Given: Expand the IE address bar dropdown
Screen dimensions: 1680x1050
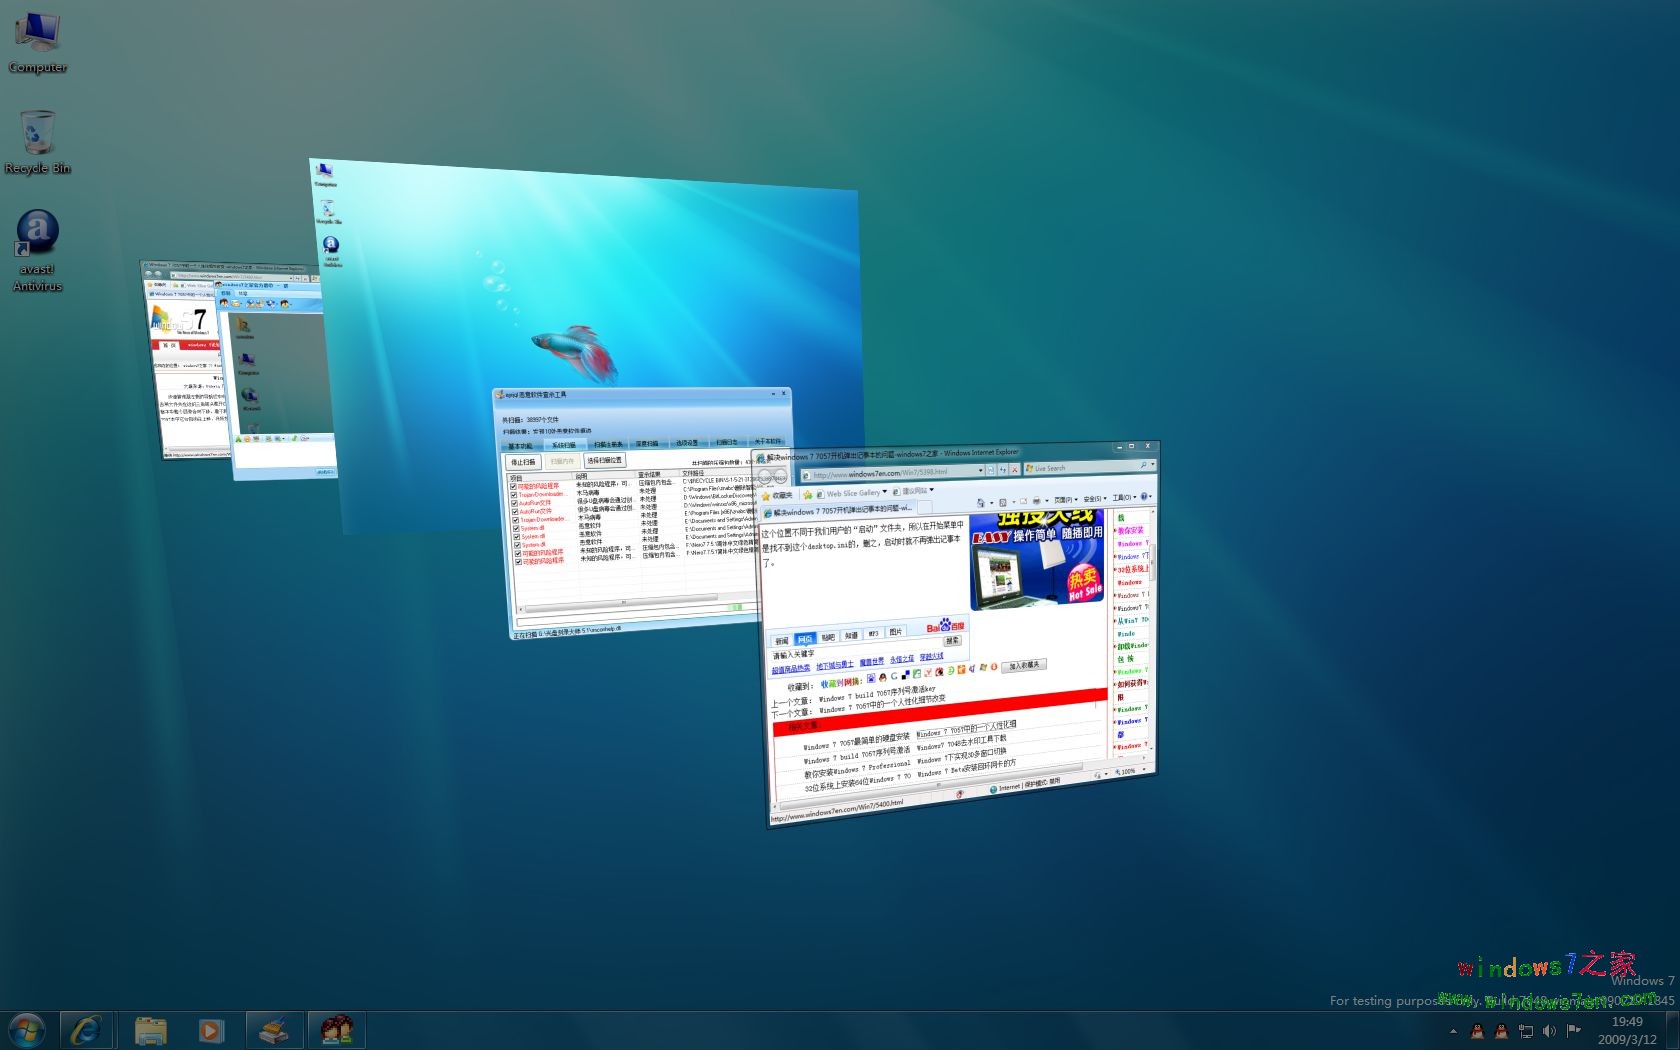Looking at the screenshot, I should pos(980,471).
